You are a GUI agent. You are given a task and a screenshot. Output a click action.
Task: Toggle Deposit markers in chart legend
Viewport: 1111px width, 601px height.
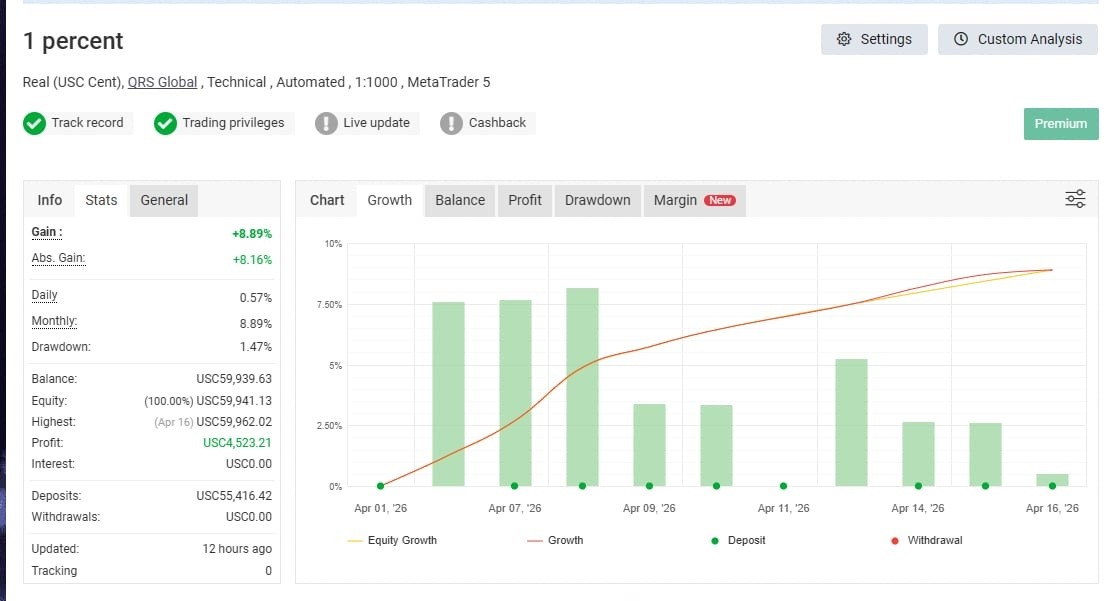click(x=738, y=540)
